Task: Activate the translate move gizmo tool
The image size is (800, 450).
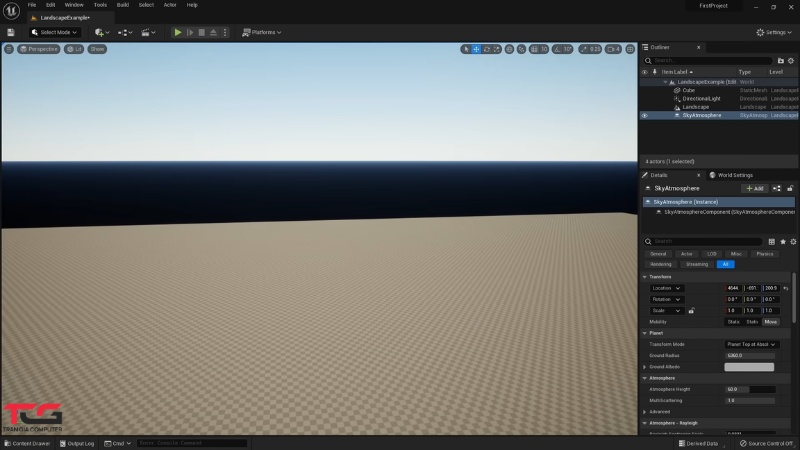Action: point(476,49)
